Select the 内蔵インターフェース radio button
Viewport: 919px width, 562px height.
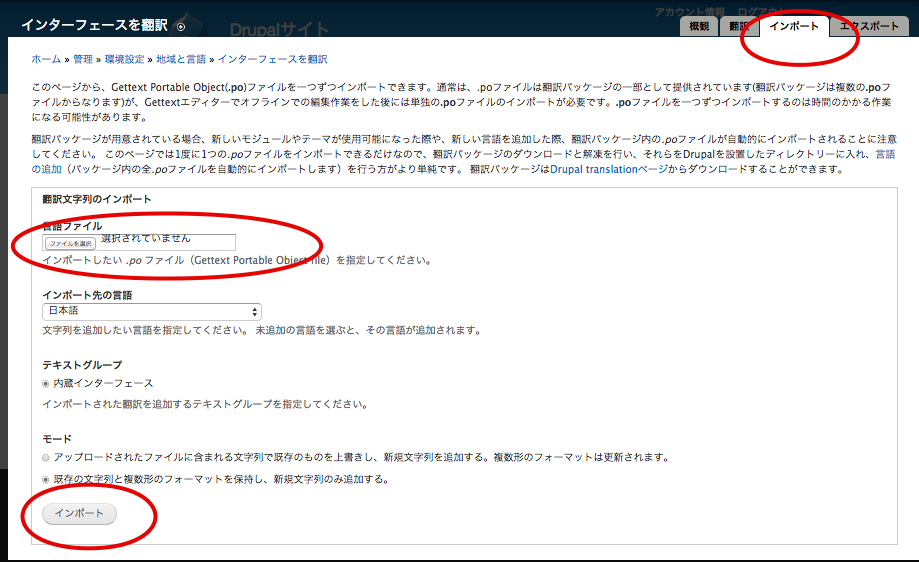click(47, 383)
